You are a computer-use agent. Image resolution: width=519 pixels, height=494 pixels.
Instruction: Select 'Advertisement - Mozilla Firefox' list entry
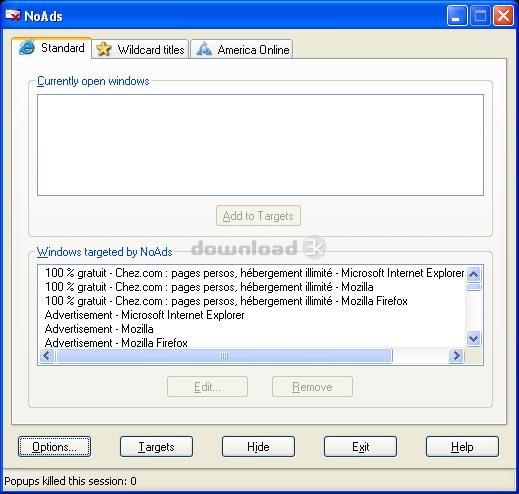coord(116,342)
